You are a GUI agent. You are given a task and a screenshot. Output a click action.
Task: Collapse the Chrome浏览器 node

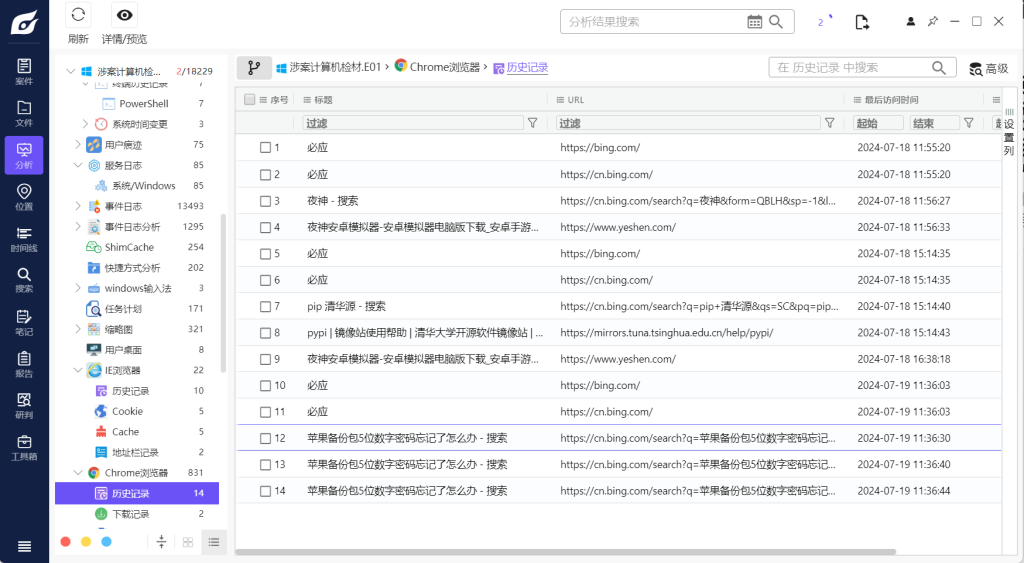[x=78, y=473]
